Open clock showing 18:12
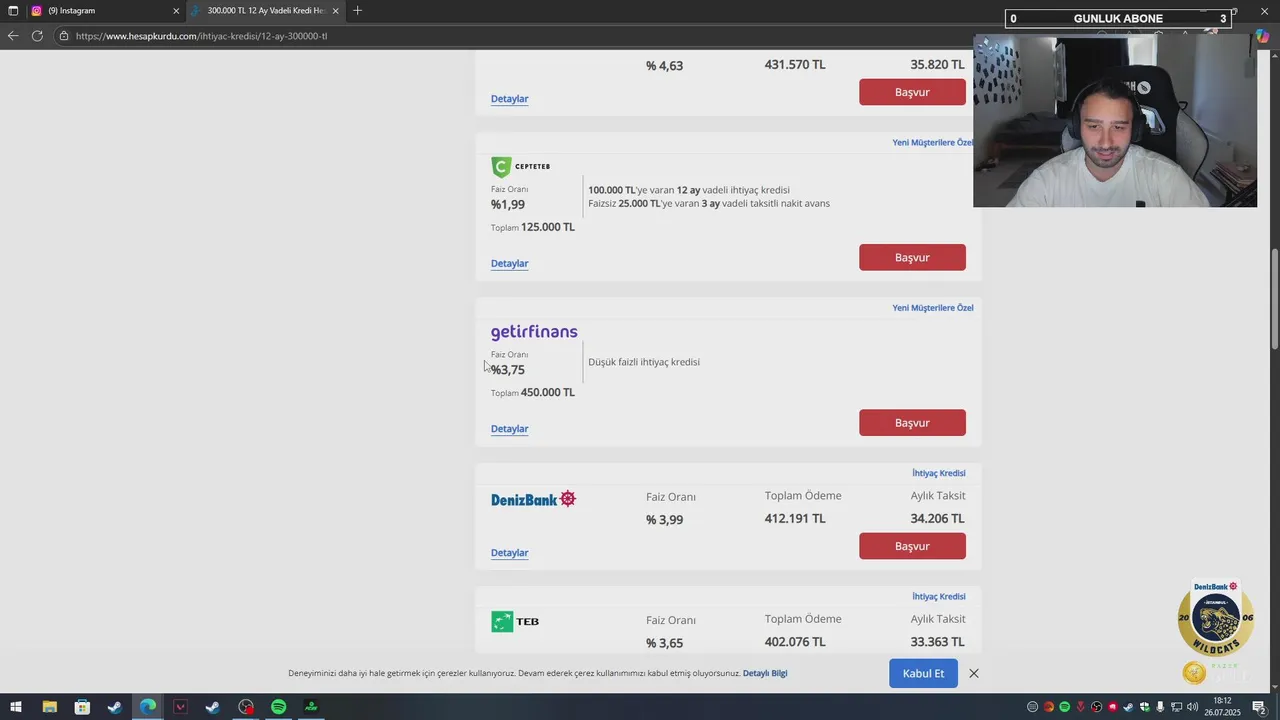 click(x=1222, y=707)
